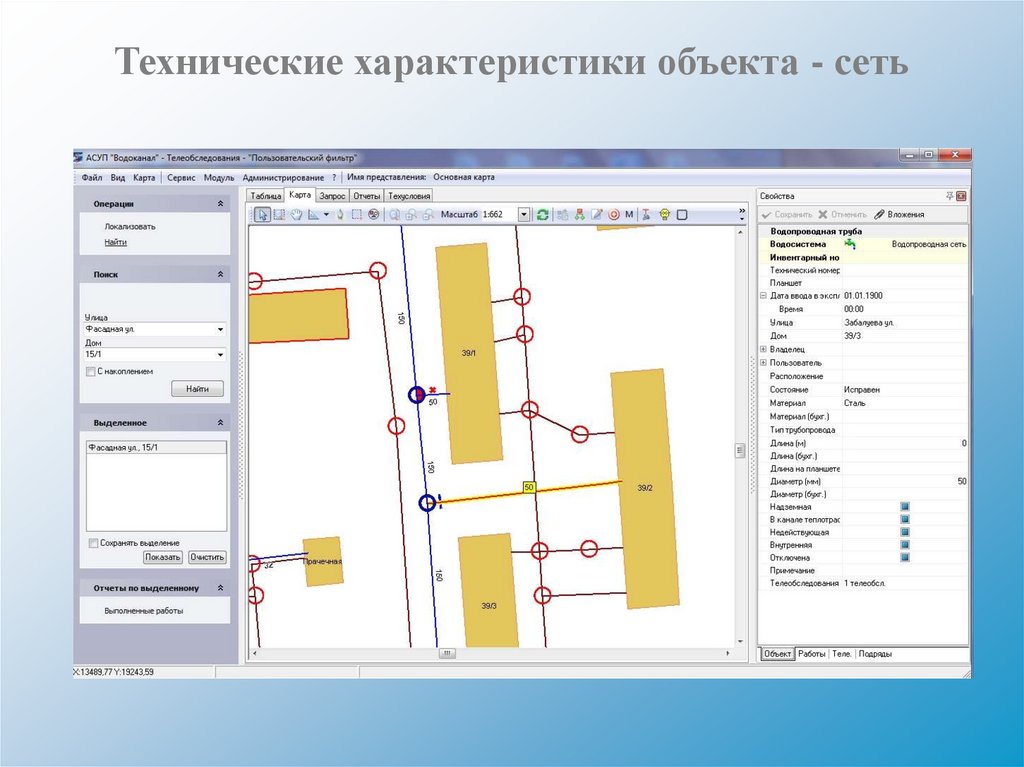Screen dimensions: 1024x767
Task: Click the yellow light bulb icon
Action: point(664,215)
